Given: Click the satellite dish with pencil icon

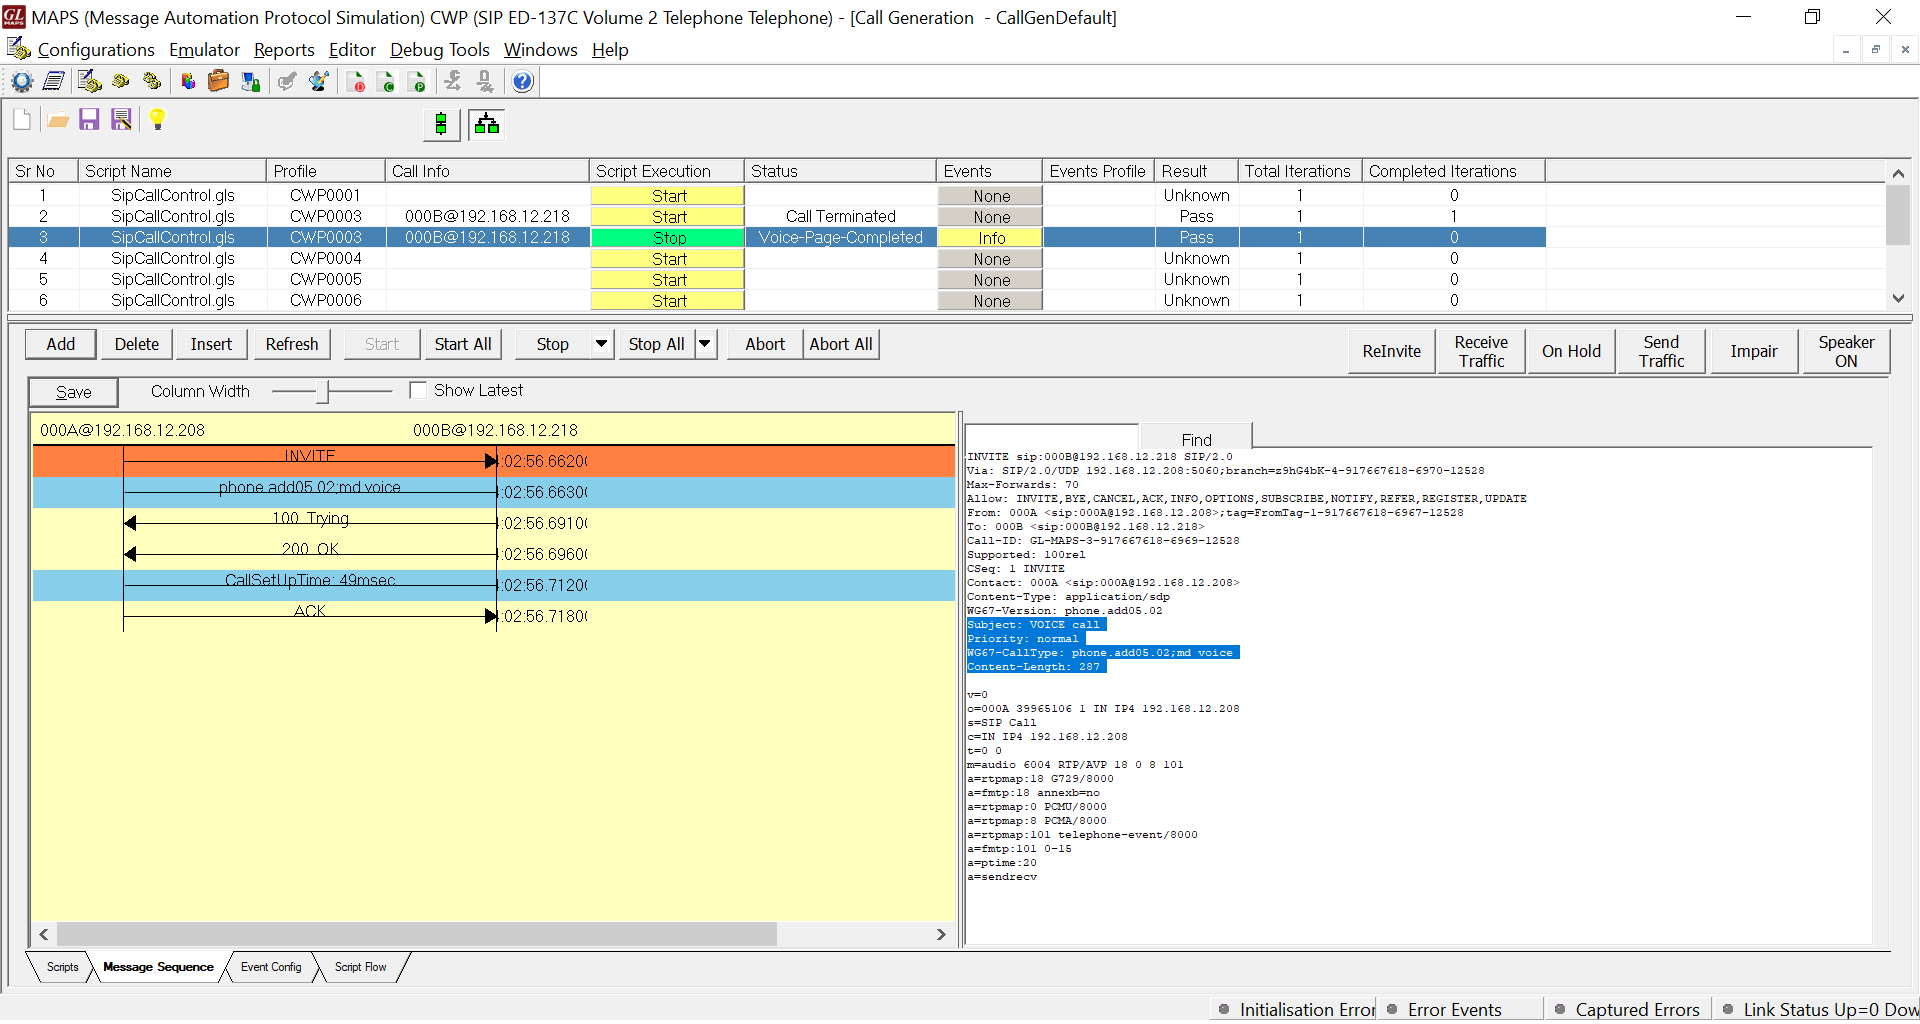Looking at the screenshot, I should pyautogui.click(x=319, y=82).
